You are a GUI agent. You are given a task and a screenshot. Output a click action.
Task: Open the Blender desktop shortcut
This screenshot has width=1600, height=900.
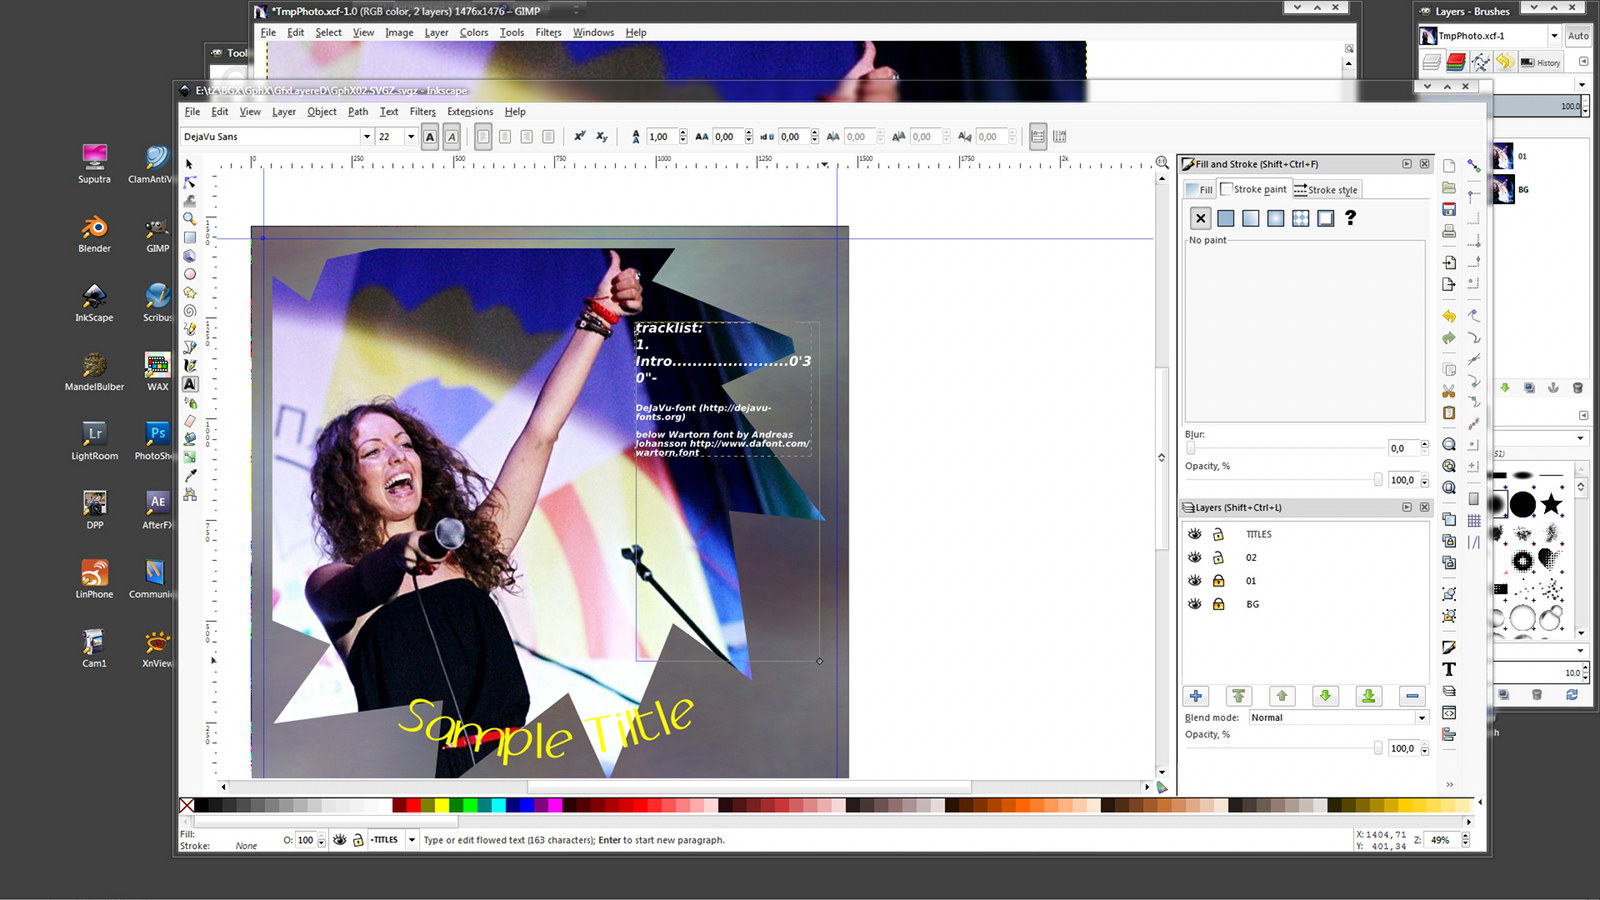point(95,234)
